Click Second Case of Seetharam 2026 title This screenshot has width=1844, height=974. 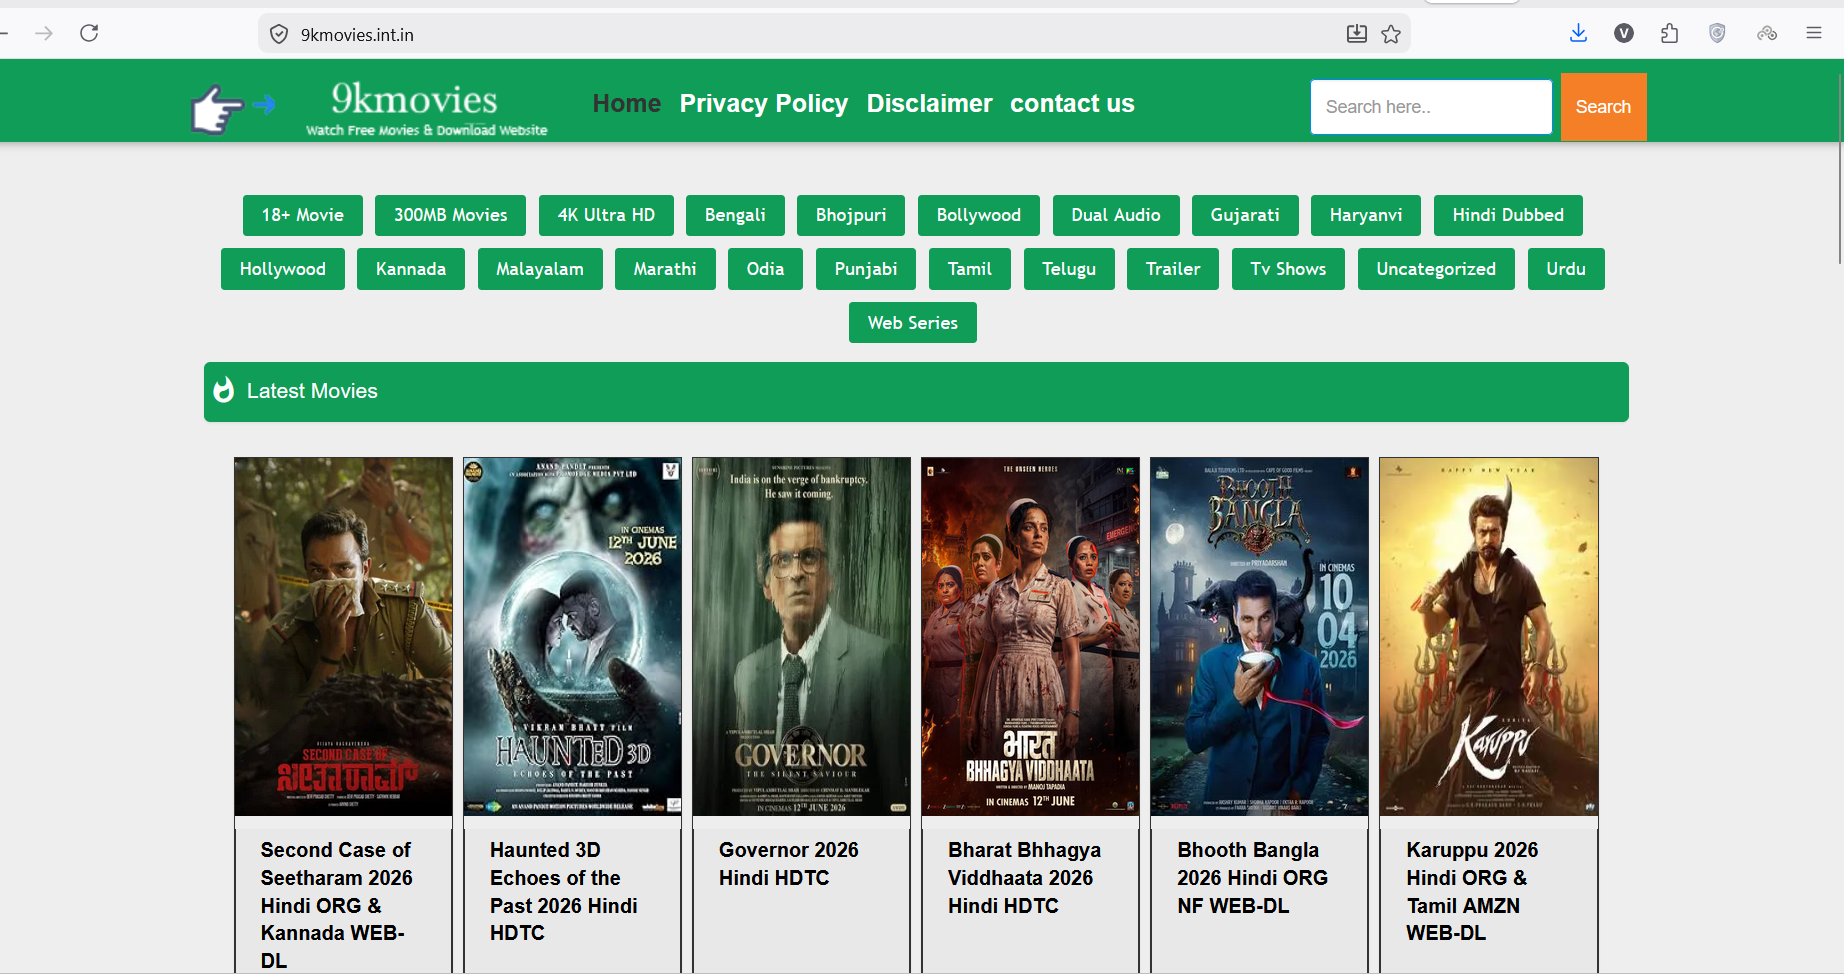pyautogui.click(x=336, y=904)
